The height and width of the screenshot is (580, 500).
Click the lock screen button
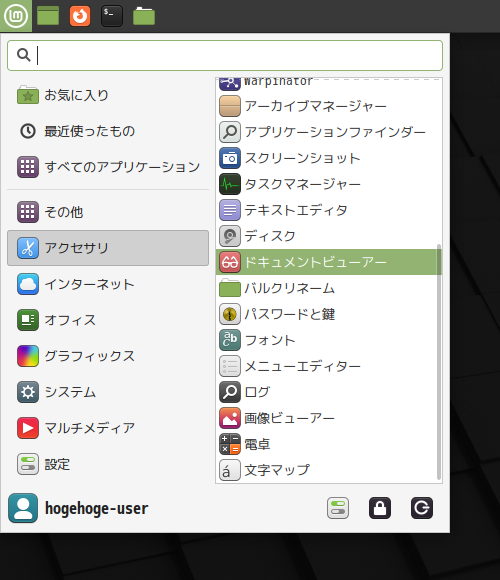(x=380, y=508)
